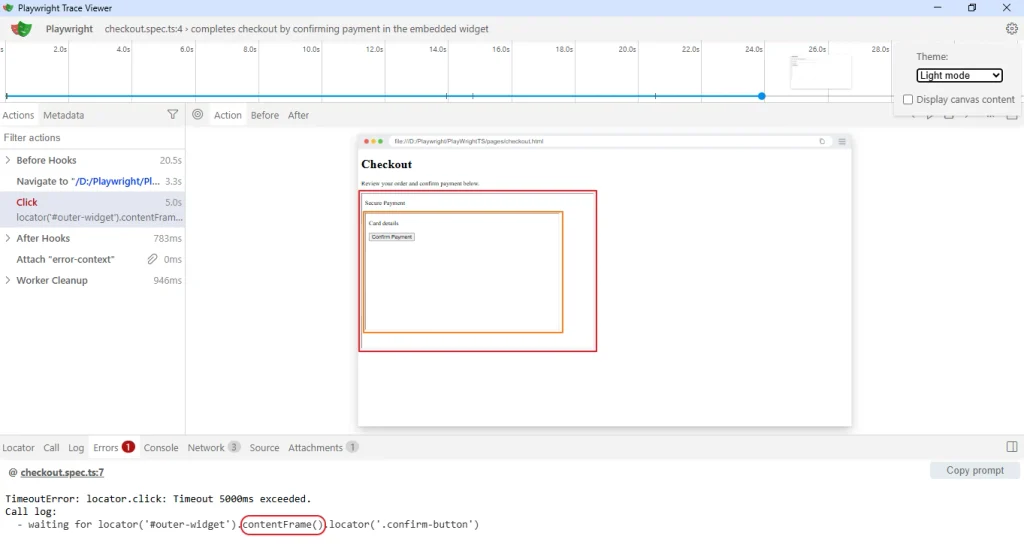
Task: Click the waiting for locator log line
Action: click(x=248, y=524)
